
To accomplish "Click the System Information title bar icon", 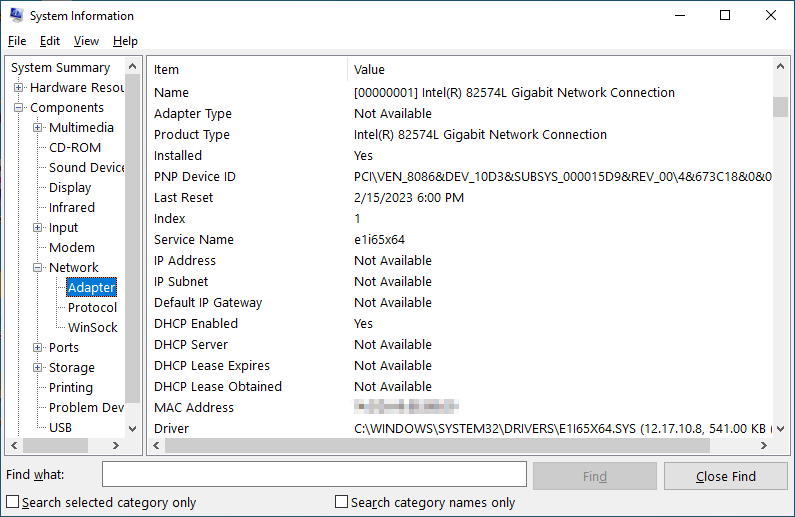I will tap(16, 16).
